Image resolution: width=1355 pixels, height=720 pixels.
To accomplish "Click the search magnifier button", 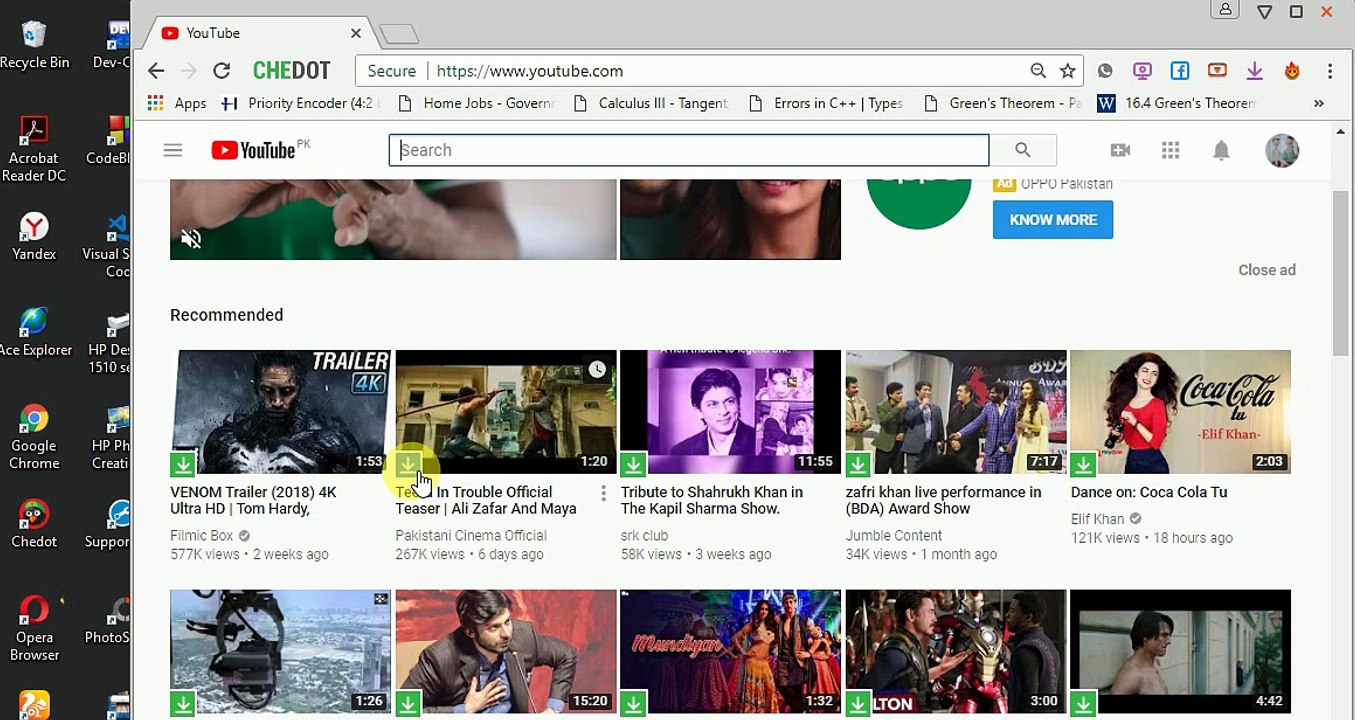I will (x=1022, y=150).
